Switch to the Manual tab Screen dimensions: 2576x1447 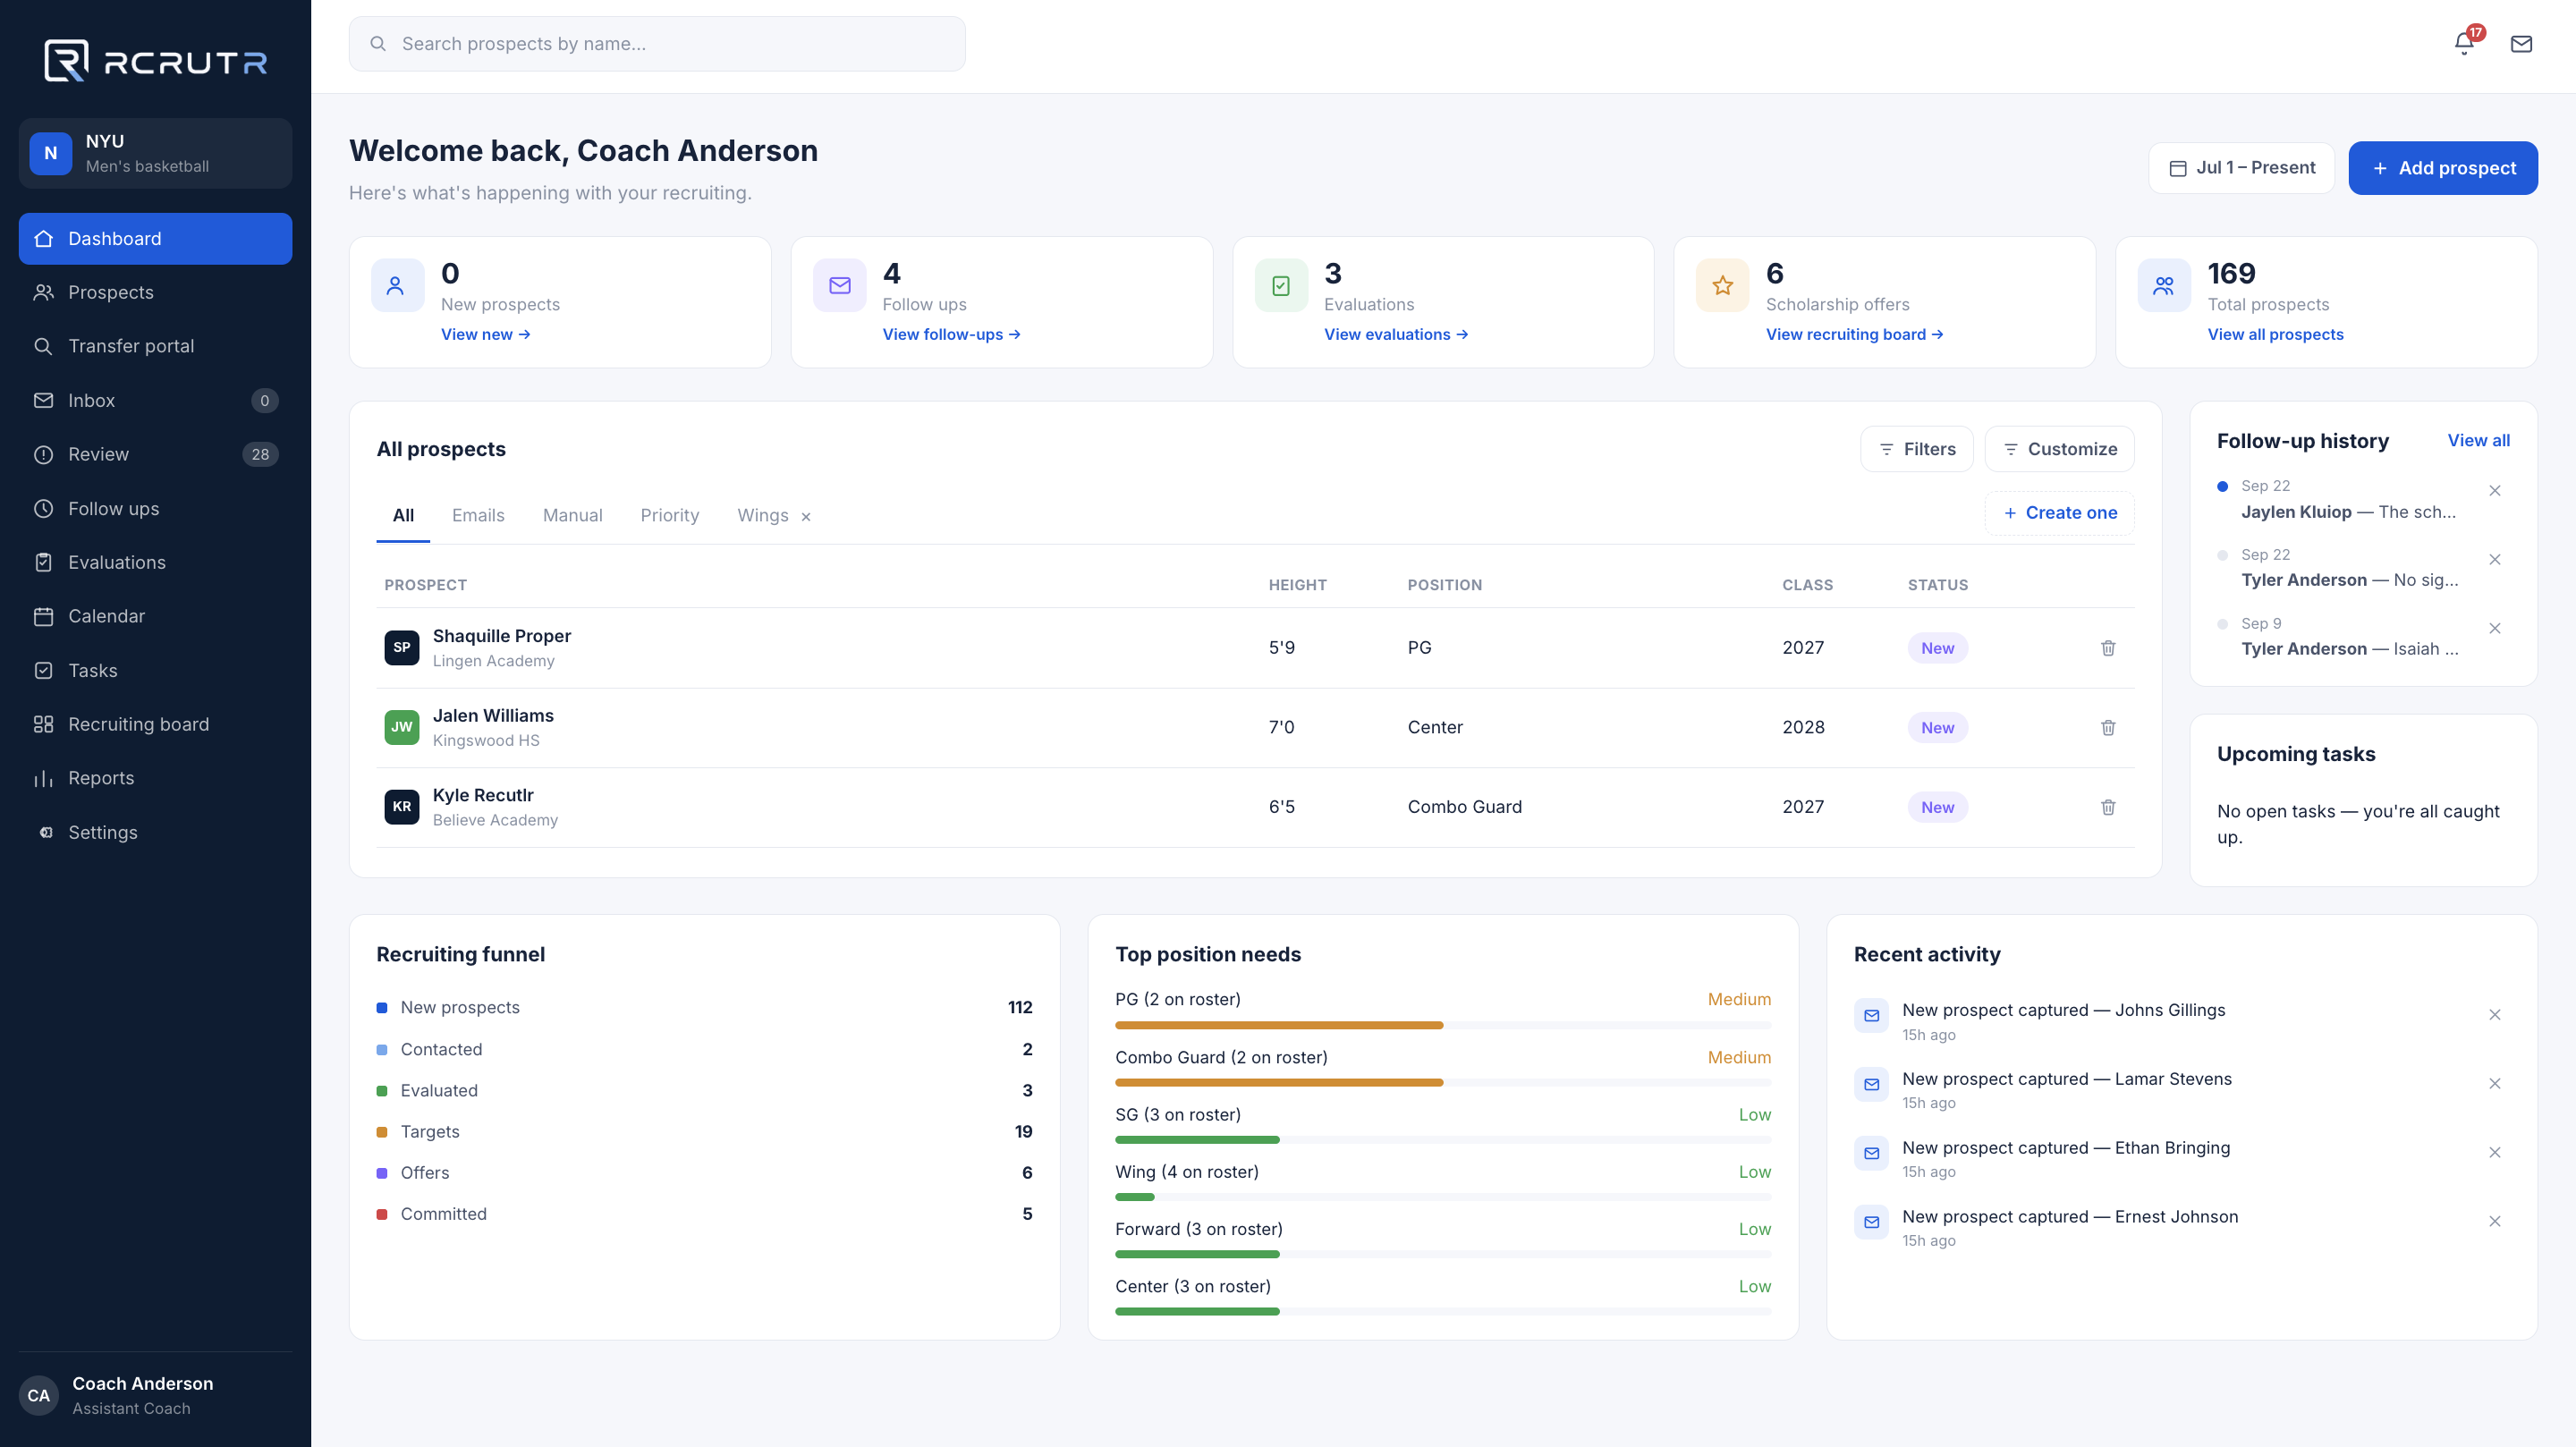[x=573, y=516]
